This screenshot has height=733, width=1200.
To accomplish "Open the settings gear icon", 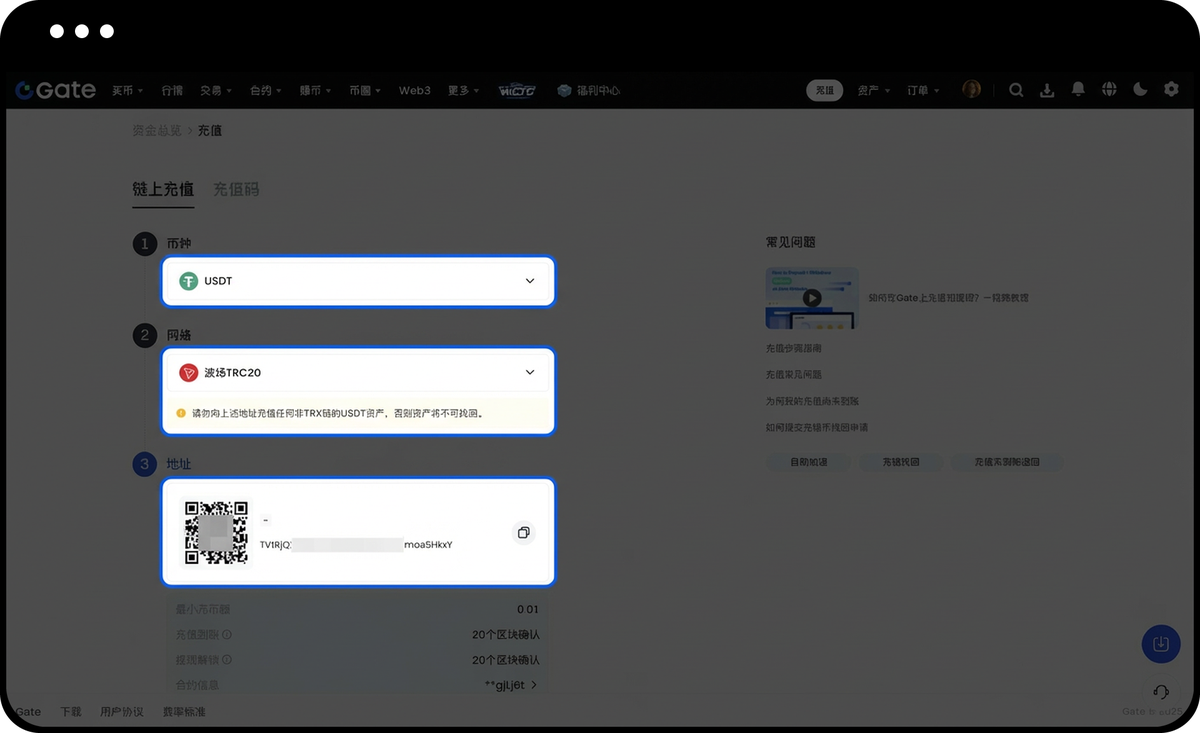I will tap(1171, 90).
